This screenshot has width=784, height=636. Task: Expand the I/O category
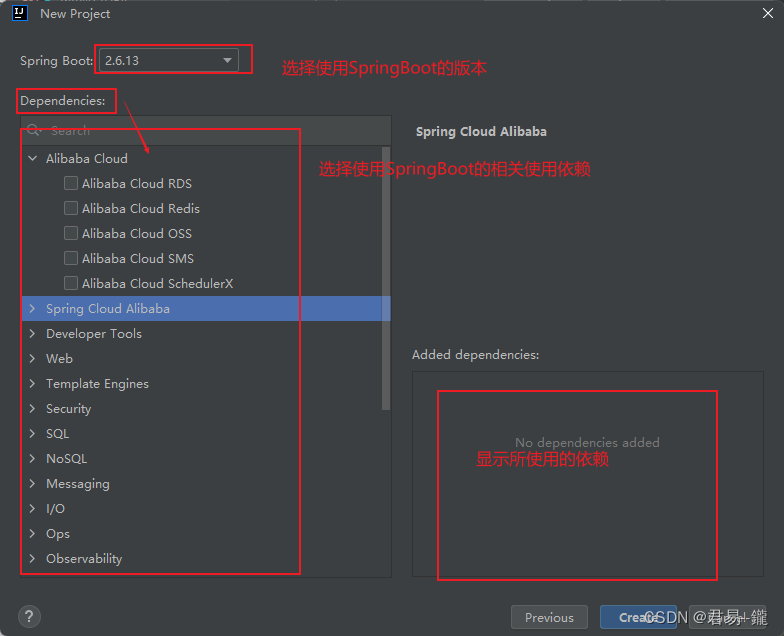point(32,508)
